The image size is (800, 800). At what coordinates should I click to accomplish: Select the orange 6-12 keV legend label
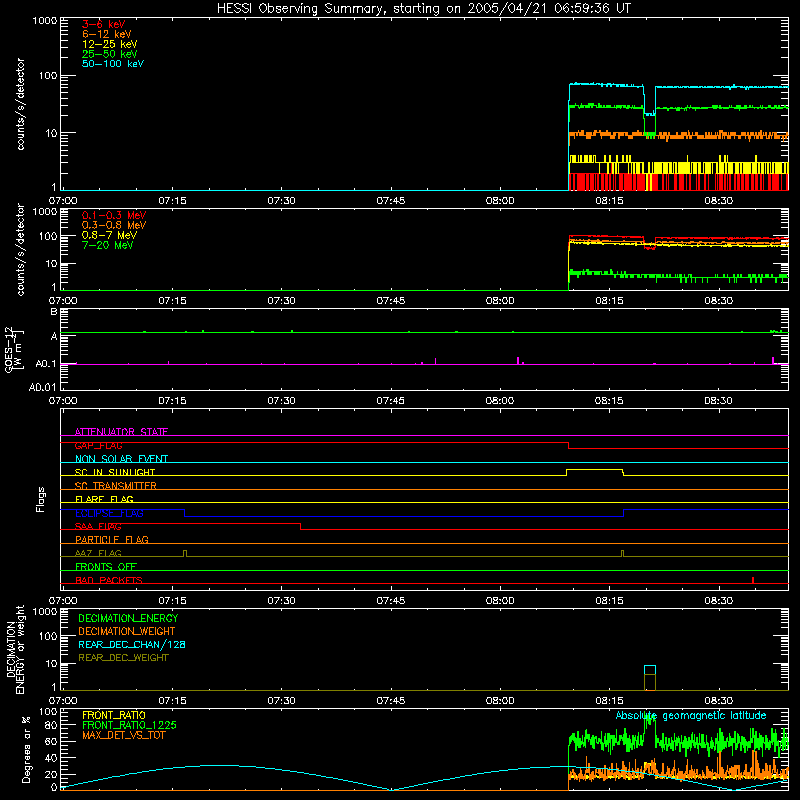pyautogui.click(x=107, y=34)
